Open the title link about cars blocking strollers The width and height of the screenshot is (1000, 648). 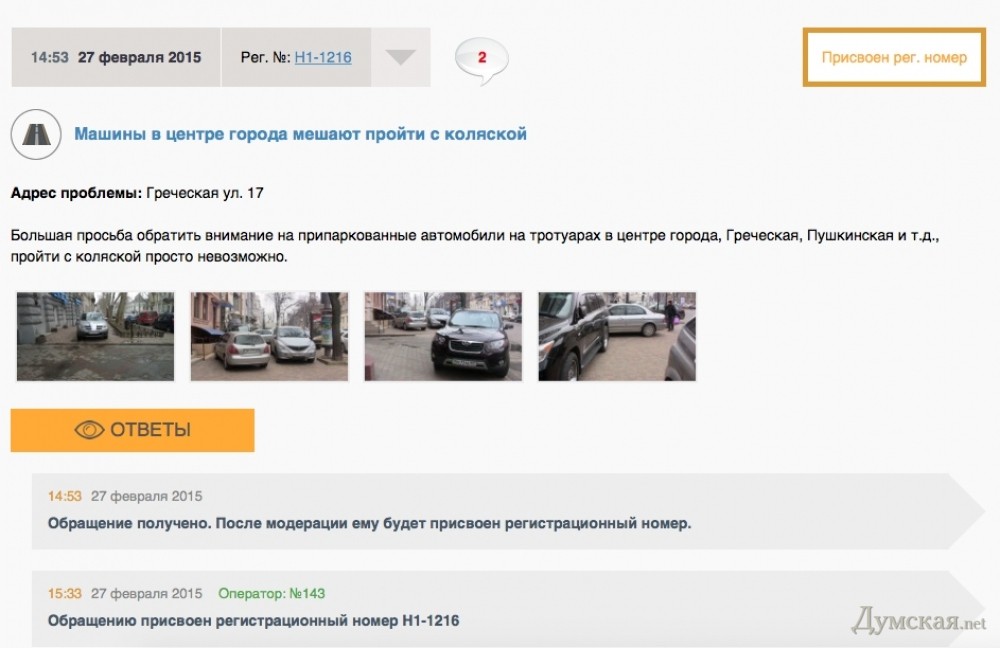[300, 134]
